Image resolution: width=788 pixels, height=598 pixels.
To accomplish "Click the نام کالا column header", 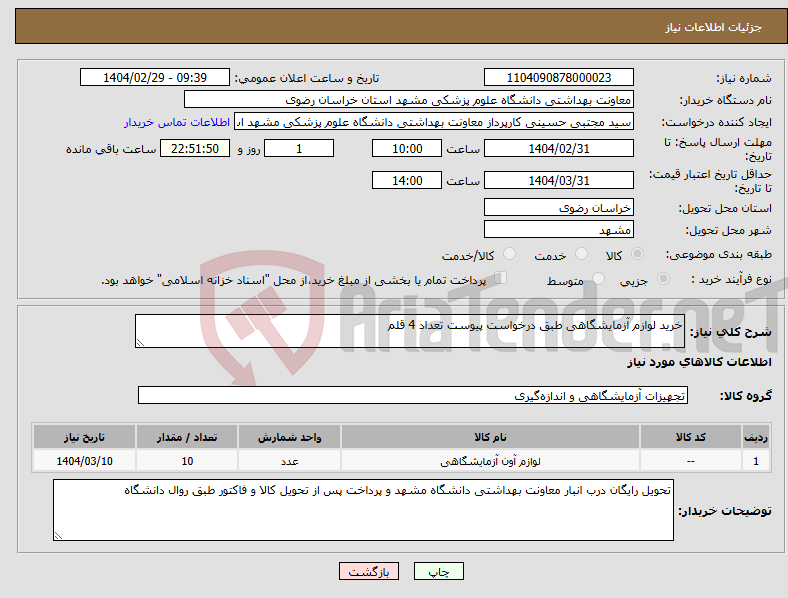I will (490, 437).
